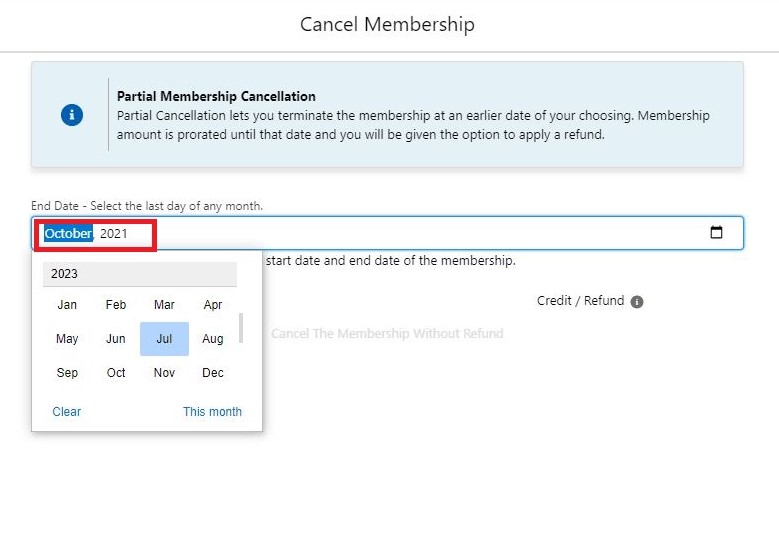The height and width of the screenshot is (541, 779).
Task: Pick Dec from the month picker
Action: (213, 373)
